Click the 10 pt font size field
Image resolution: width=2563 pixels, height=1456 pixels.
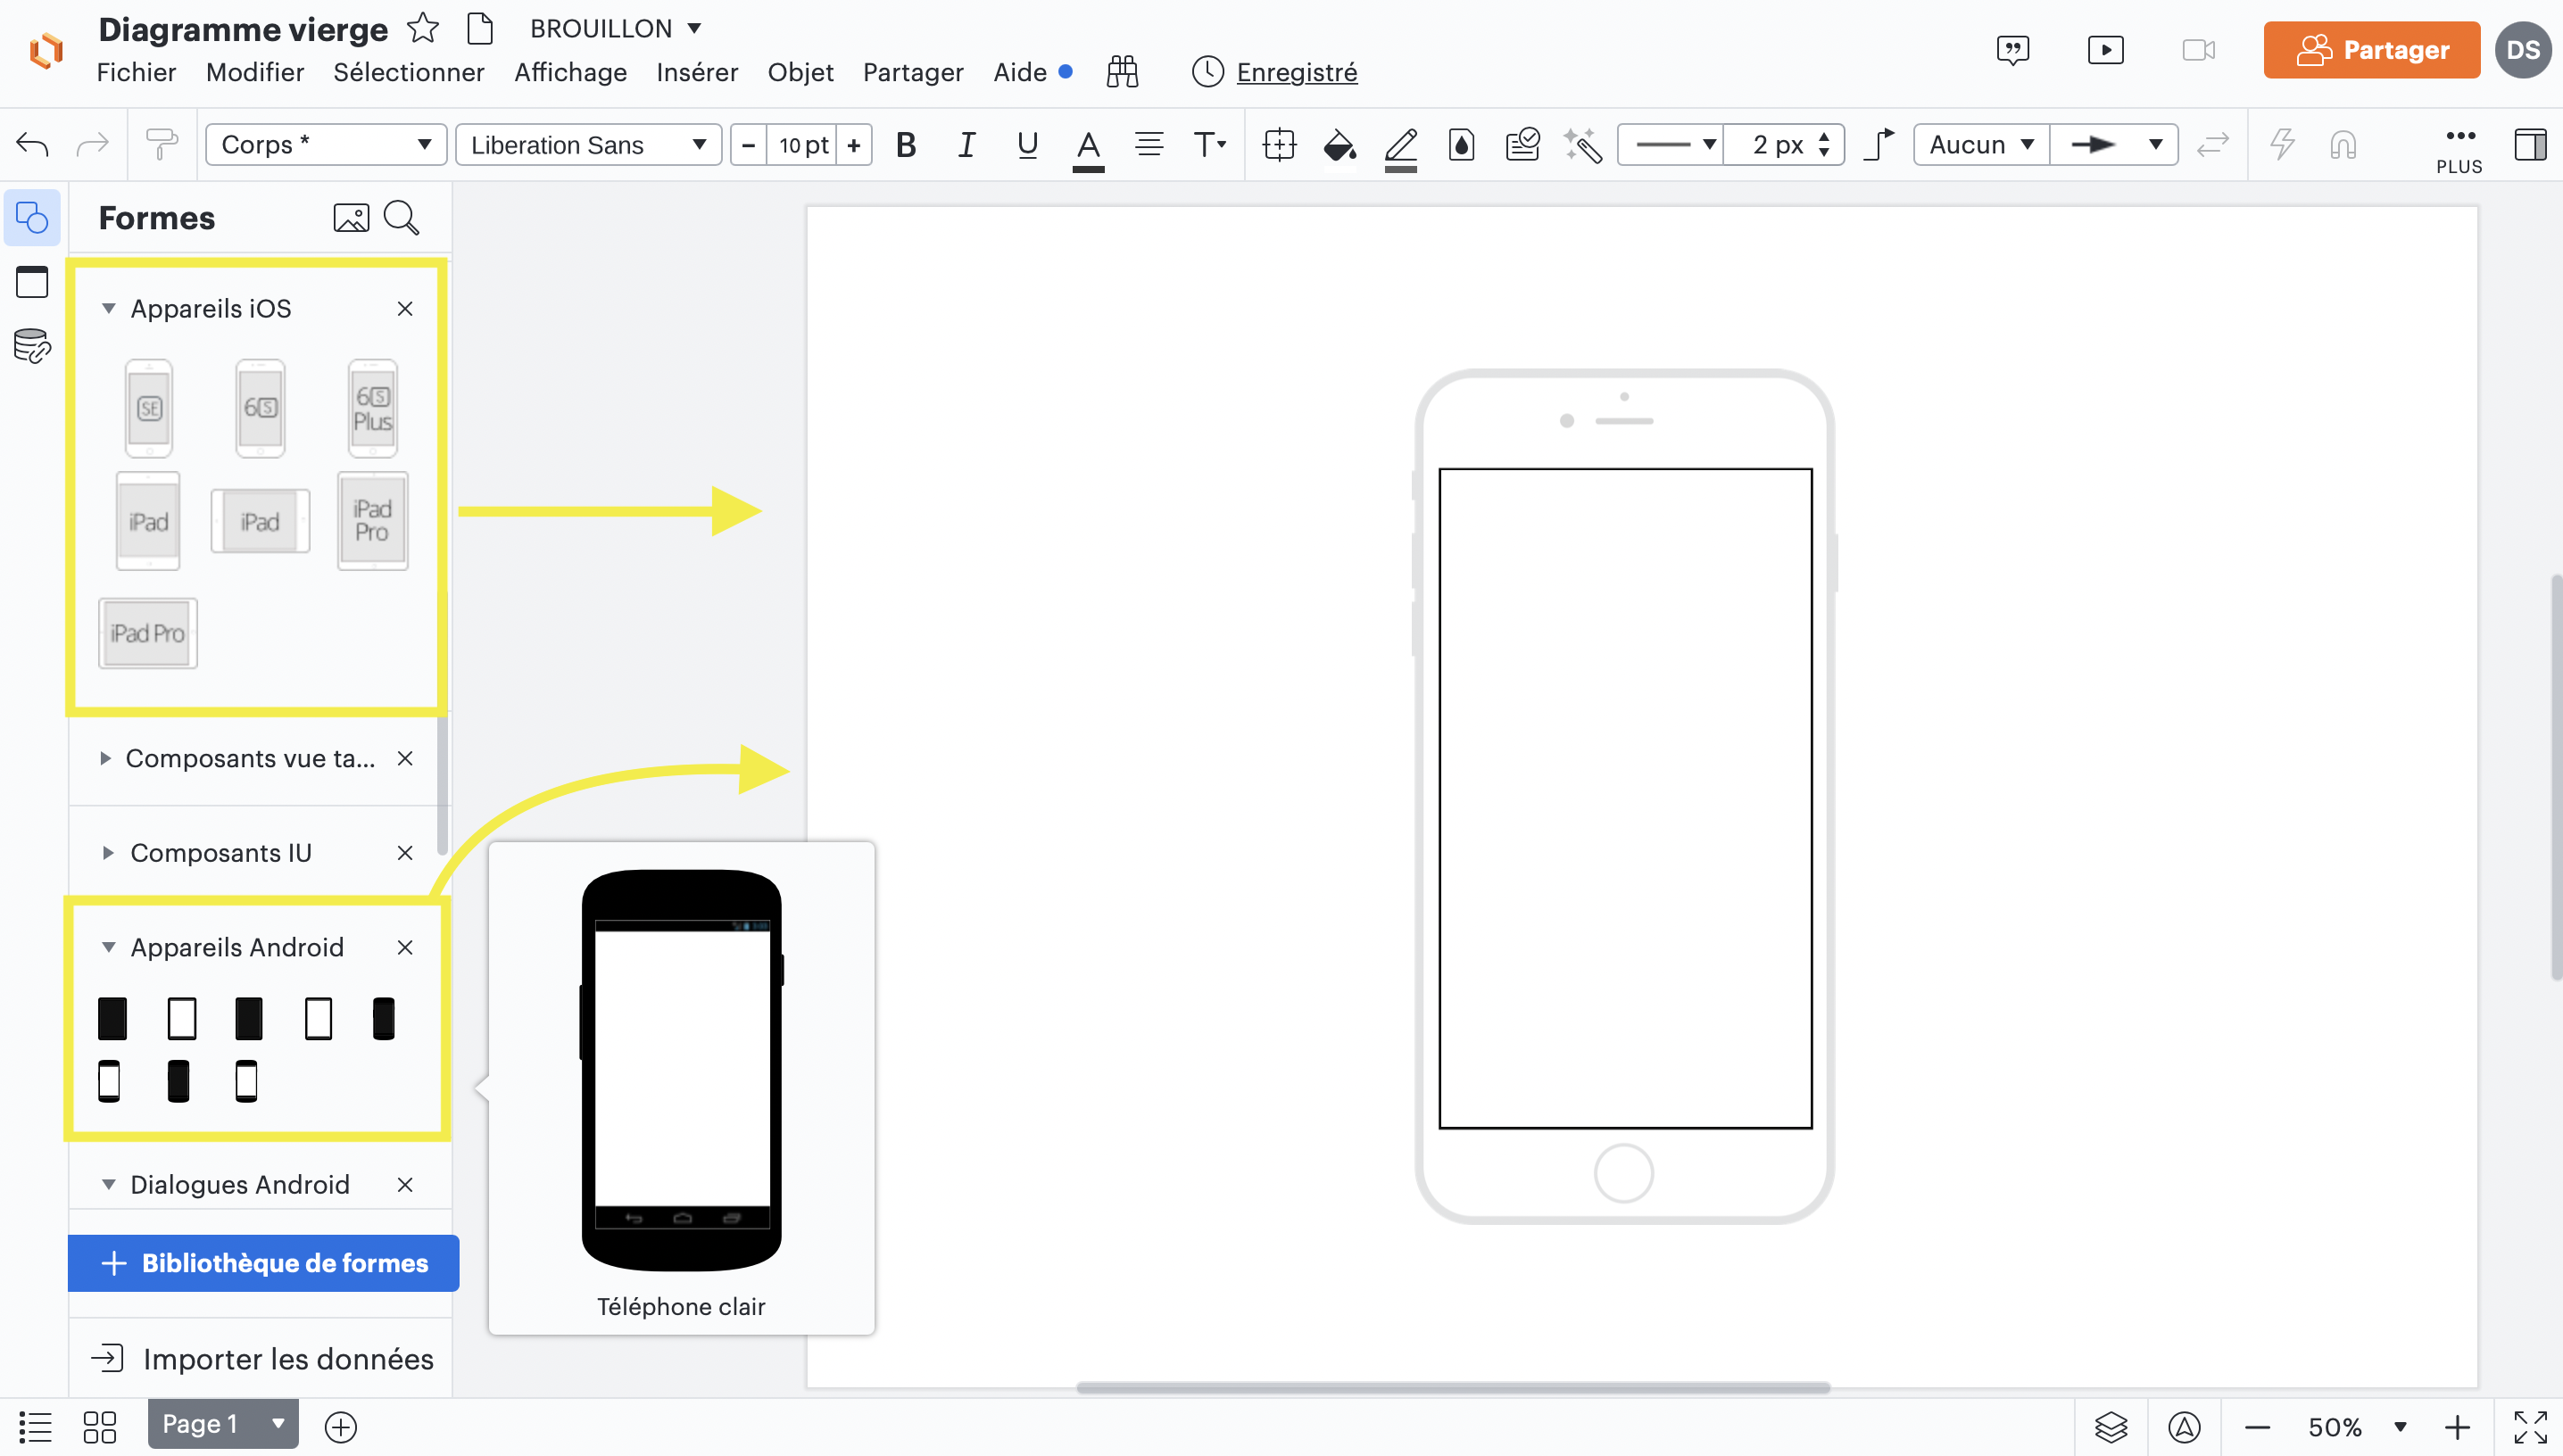coord(803,145)
